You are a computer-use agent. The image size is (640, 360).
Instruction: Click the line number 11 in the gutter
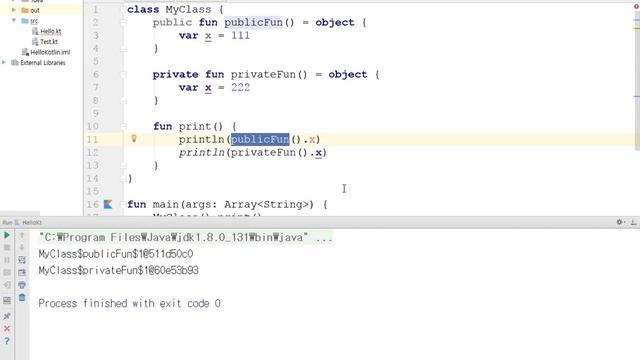[x=93, y=139]
